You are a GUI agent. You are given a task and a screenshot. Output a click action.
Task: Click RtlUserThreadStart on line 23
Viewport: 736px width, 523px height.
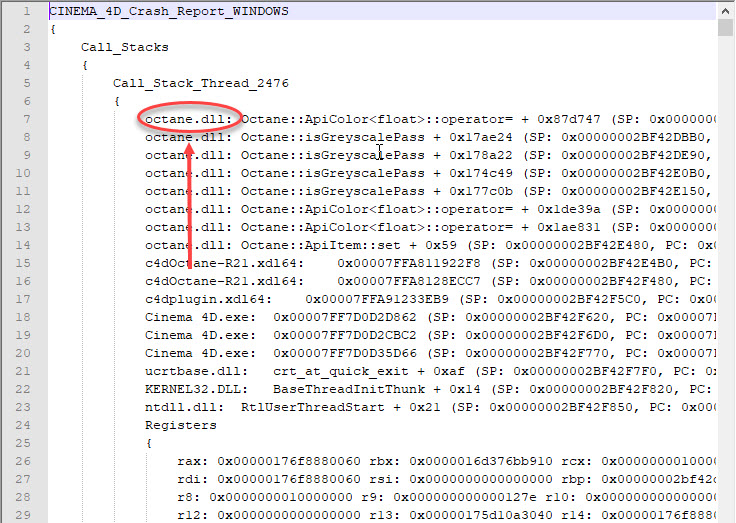click(313, 407)
